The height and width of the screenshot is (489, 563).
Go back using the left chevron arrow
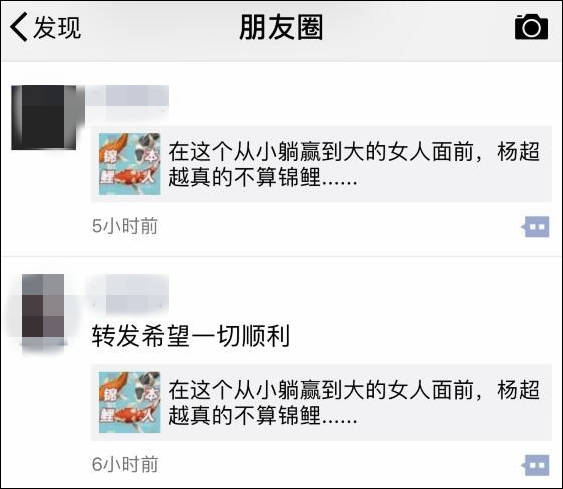click(19, 27)
